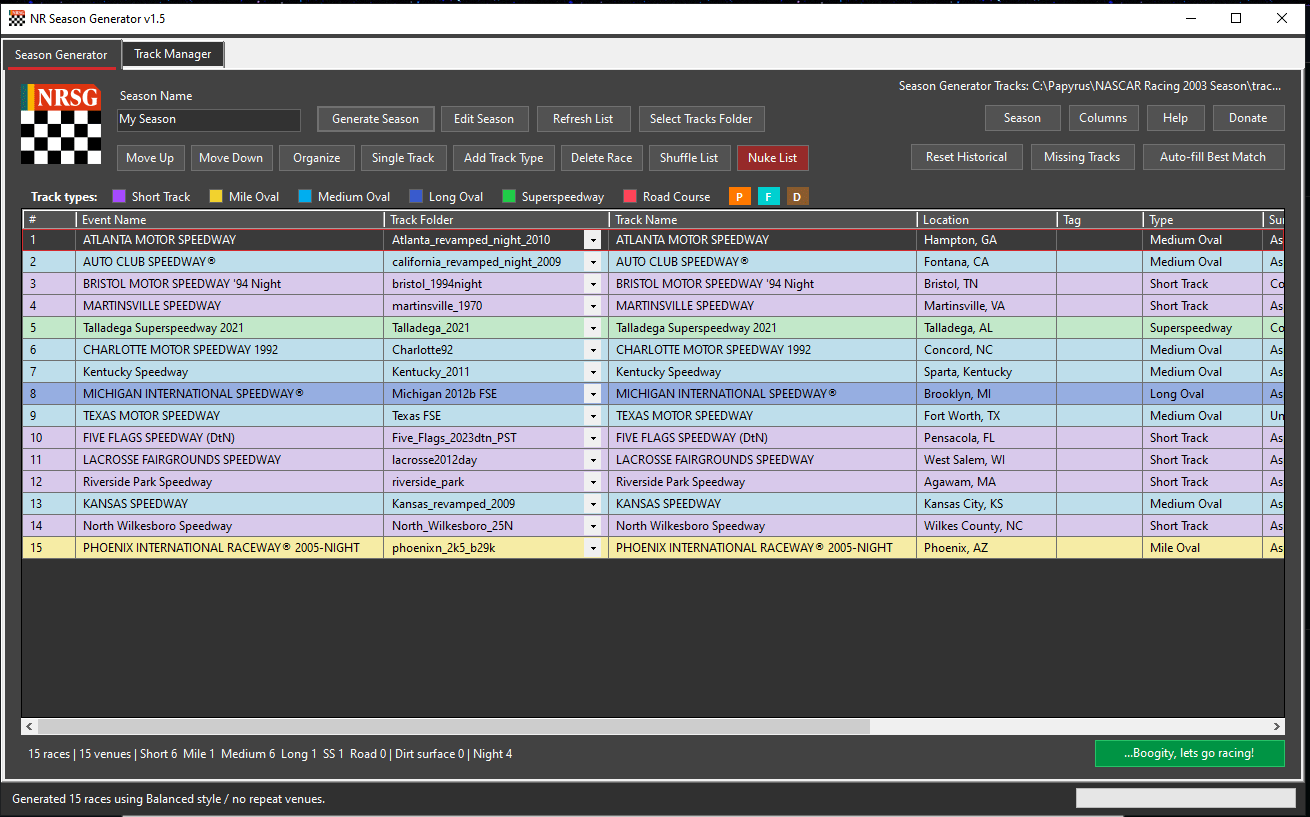1310x817 pixels.
Task: Open the Edit Season button
Action: pyautogui.click(x=484, y=119)
